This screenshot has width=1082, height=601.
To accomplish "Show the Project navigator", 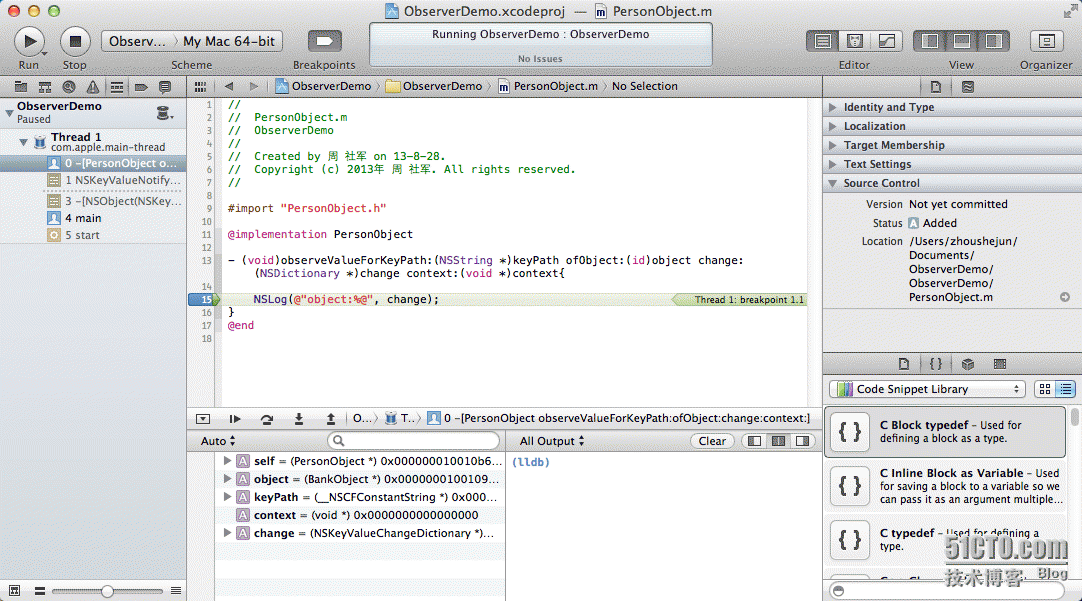I will [21, 87].
